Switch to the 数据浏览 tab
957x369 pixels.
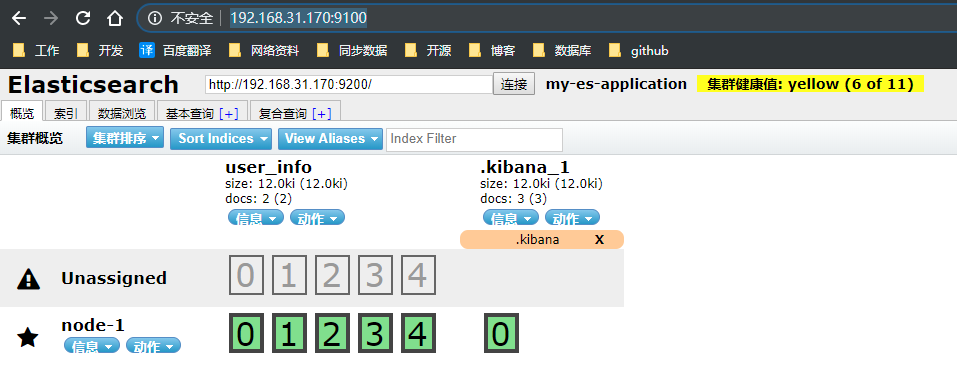[x=122, y=113]
